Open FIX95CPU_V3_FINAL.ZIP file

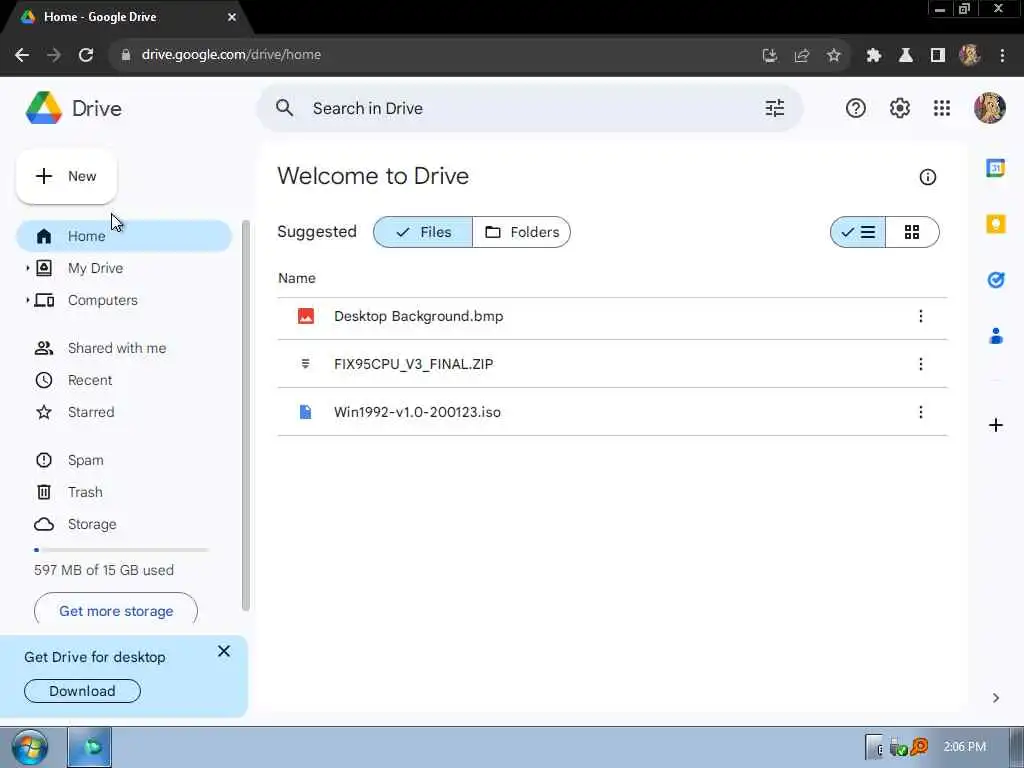[x=612, y=364]
